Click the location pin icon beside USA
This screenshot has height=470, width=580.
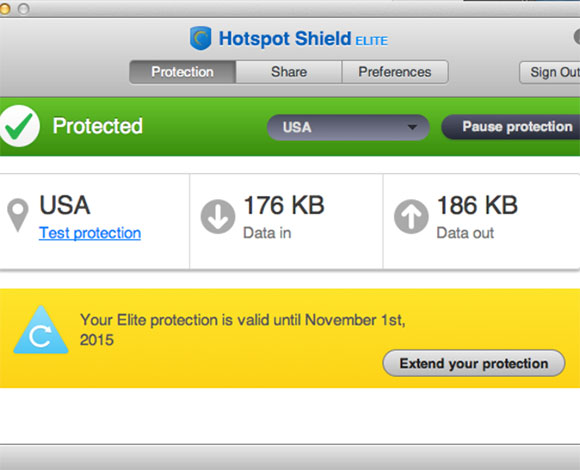[18, 215]
